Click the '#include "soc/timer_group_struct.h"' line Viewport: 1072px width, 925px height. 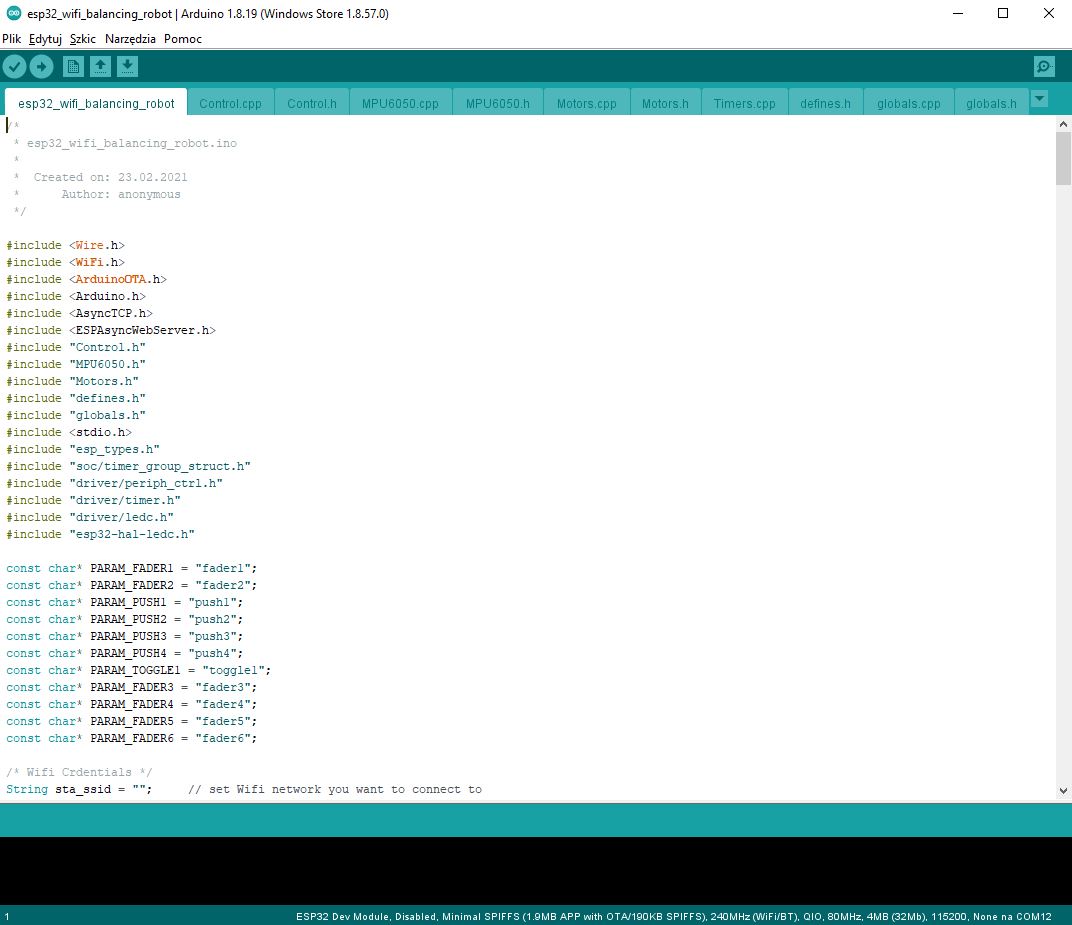click(129, 466)
